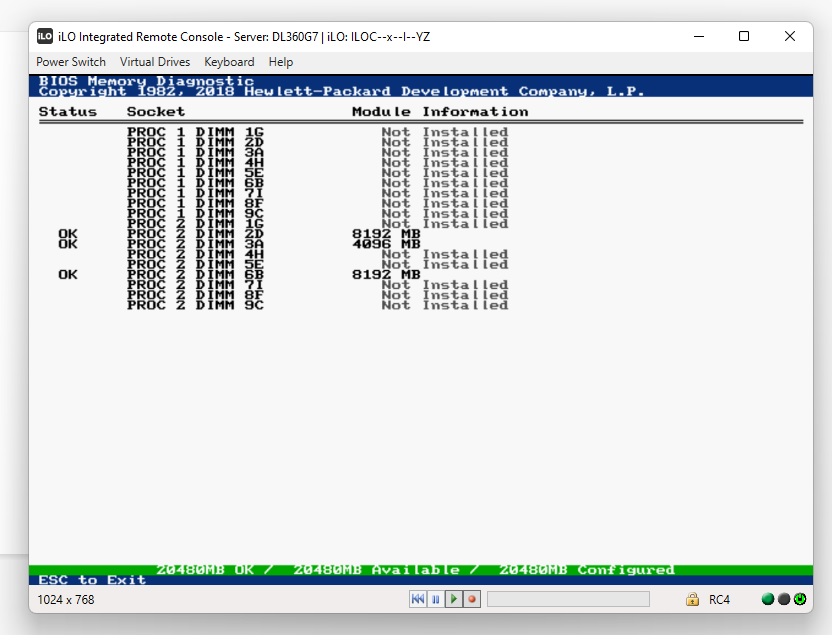Select socket 'PROC 1 DIMM 5E'
832x644 pixels.
click(x=195, y=172)
